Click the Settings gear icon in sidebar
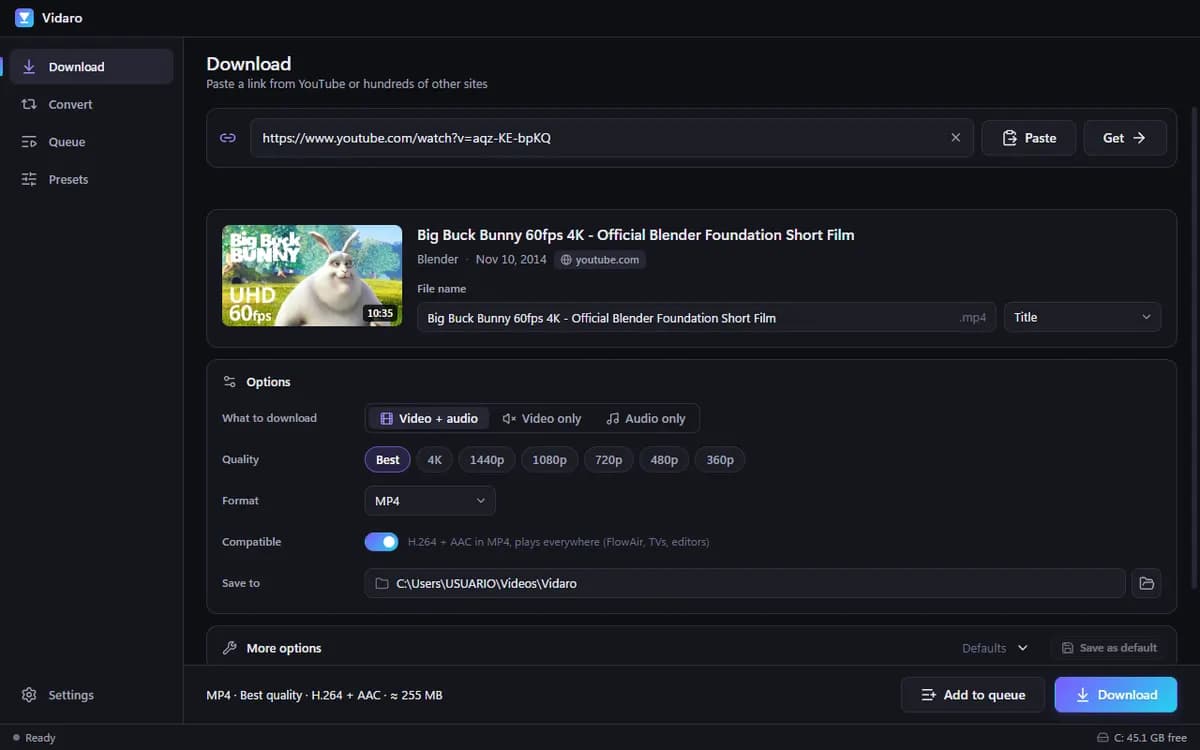Screen dimensions: 1200x750 click(x=29, y=695)
